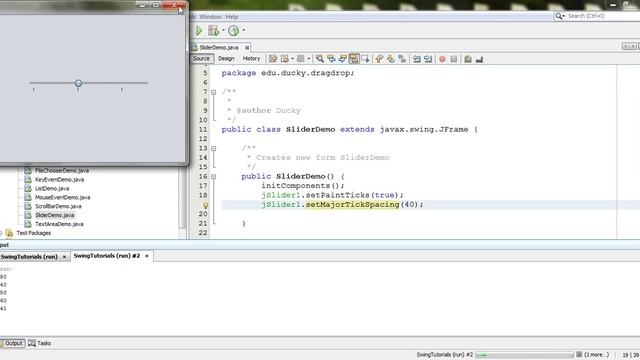This screenshot has width=640, height=360.
Task: Click the Profile Project clock icon
Action: click(233, 31)
